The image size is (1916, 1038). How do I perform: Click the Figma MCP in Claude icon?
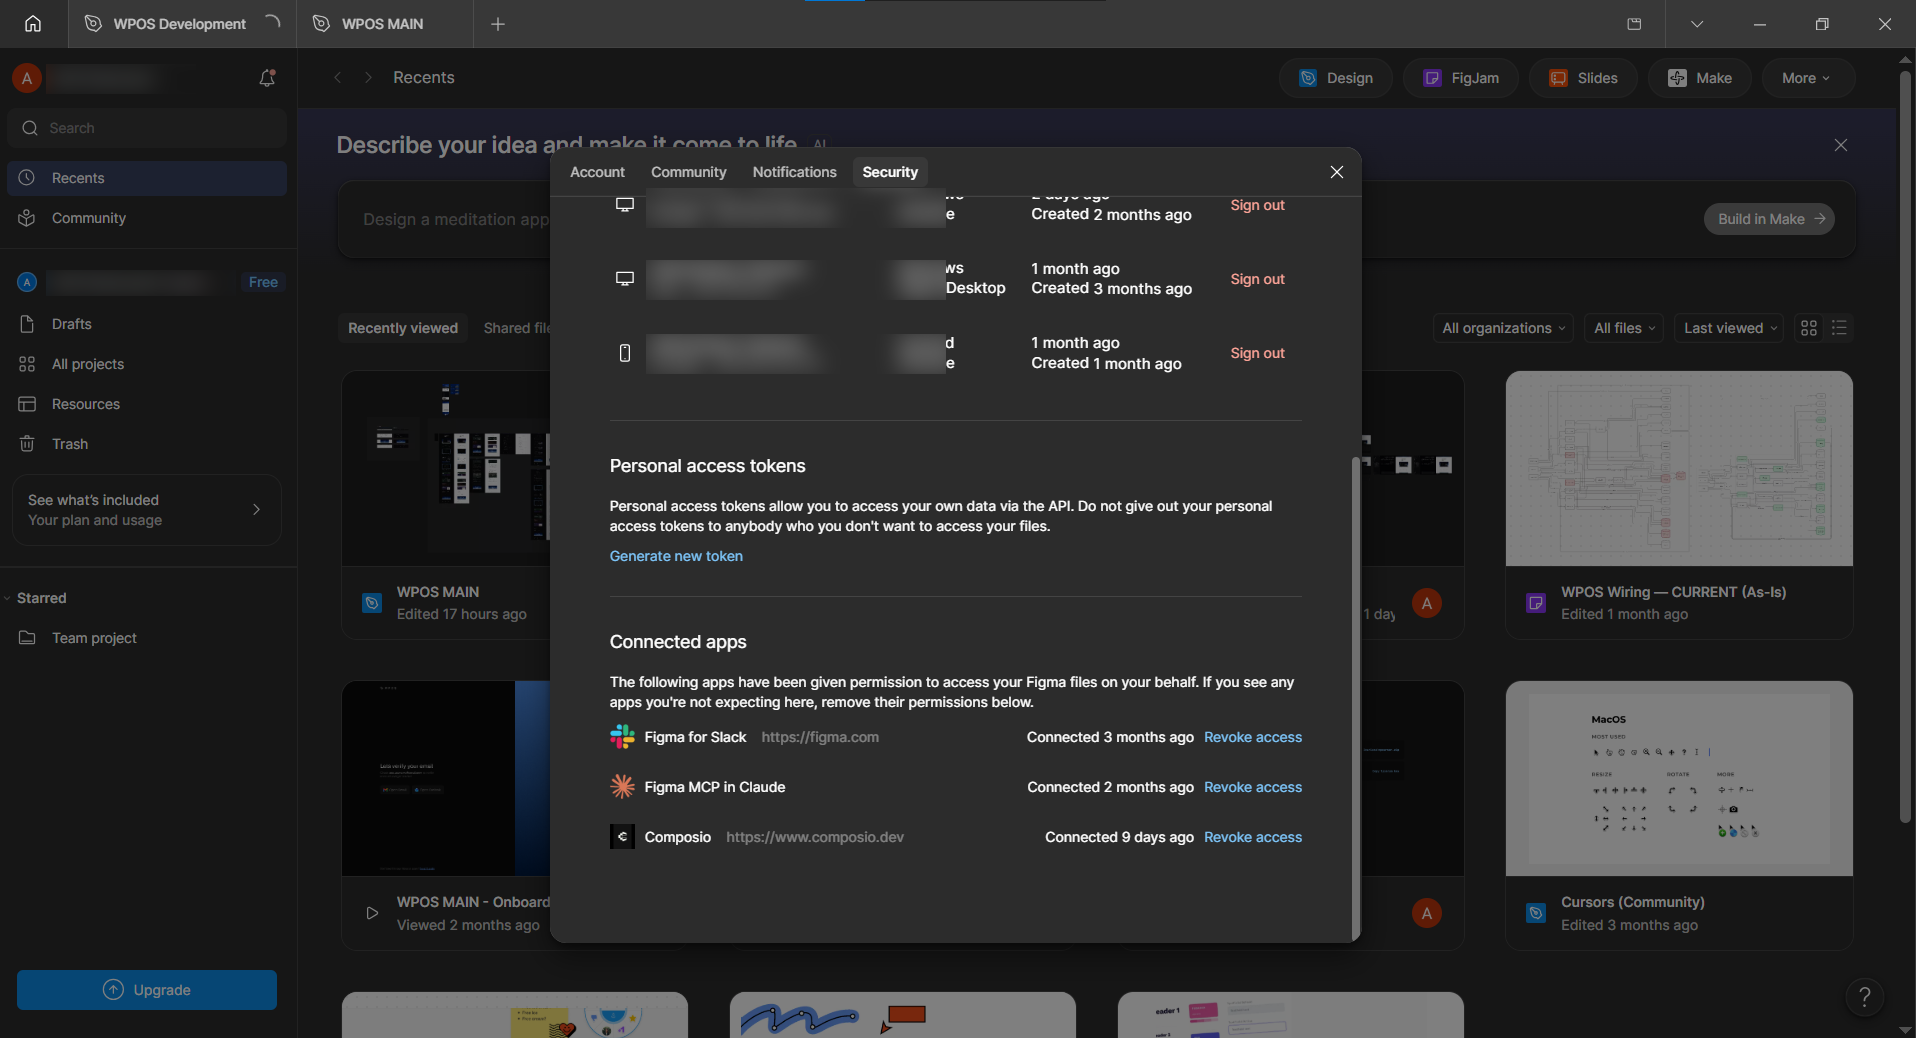click(622, 787)
